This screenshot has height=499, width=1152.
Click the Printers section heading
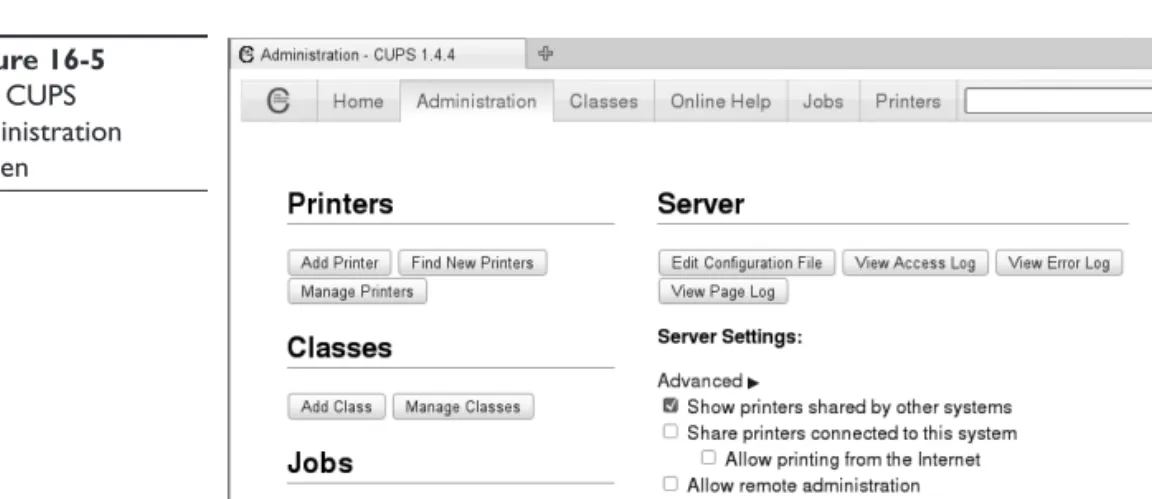[340, 204]
